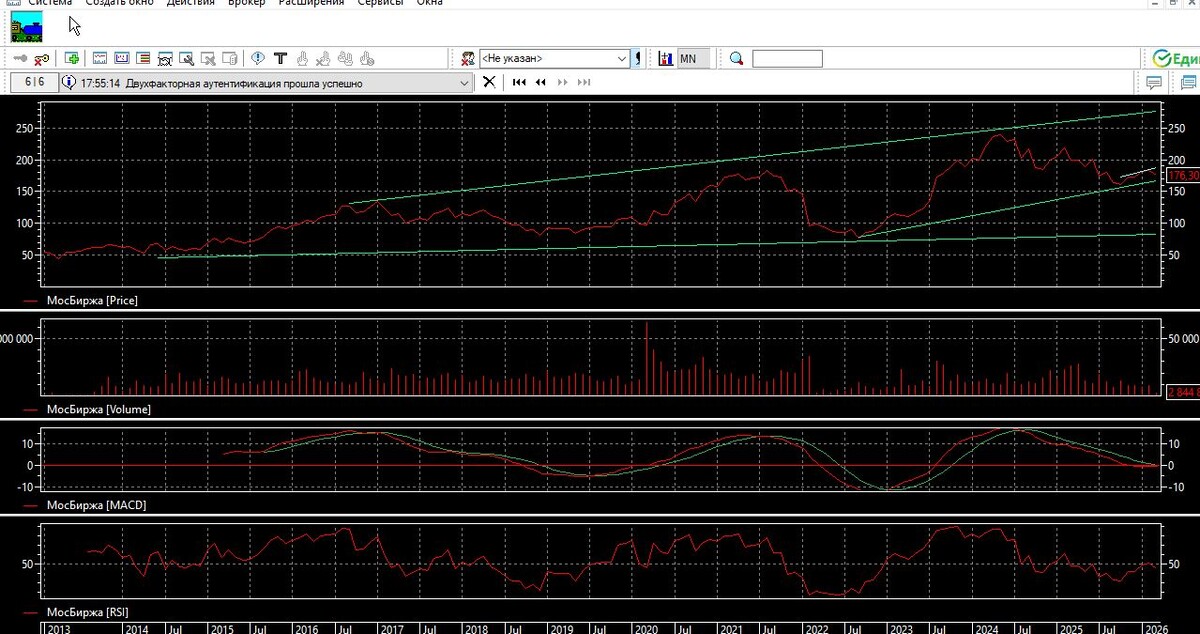The image size is (1200, 634).
Task: Open the Система menu
Action: [50, 3]
